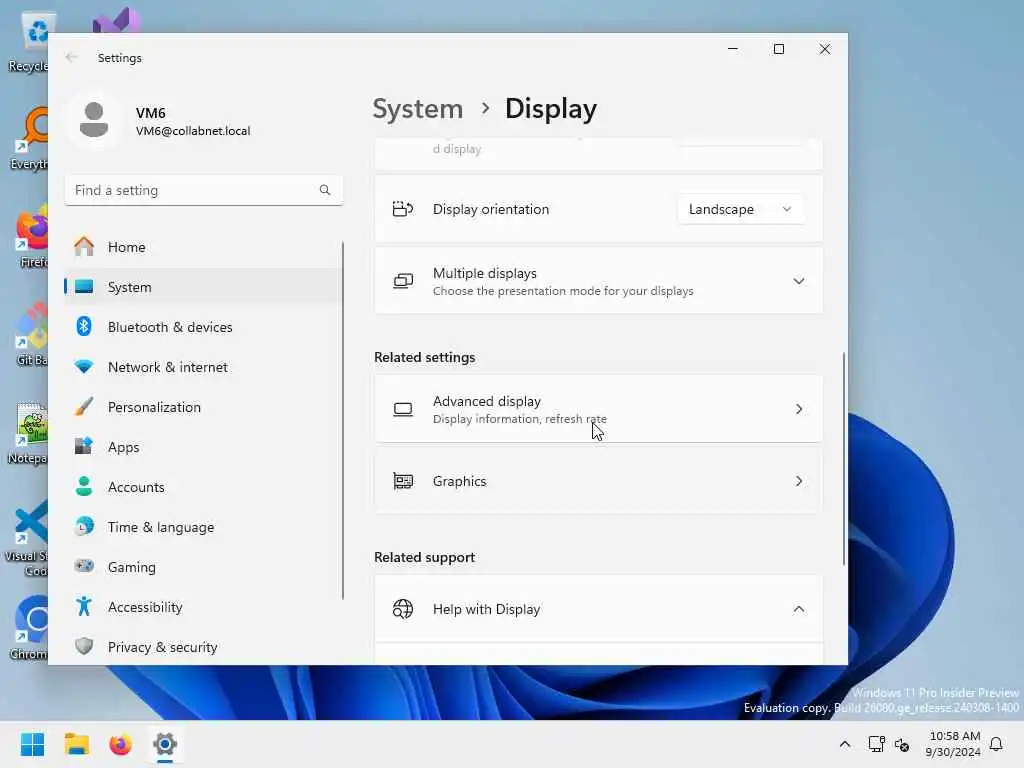Screen dimensions: 1024x768
Task: Open Apps settings
Action: pos(202,447)
